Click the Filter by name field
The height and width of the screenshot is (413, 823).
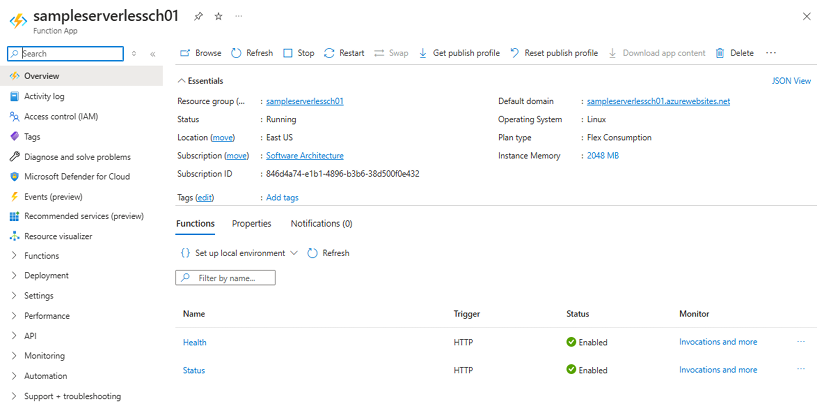pos(225,278)
